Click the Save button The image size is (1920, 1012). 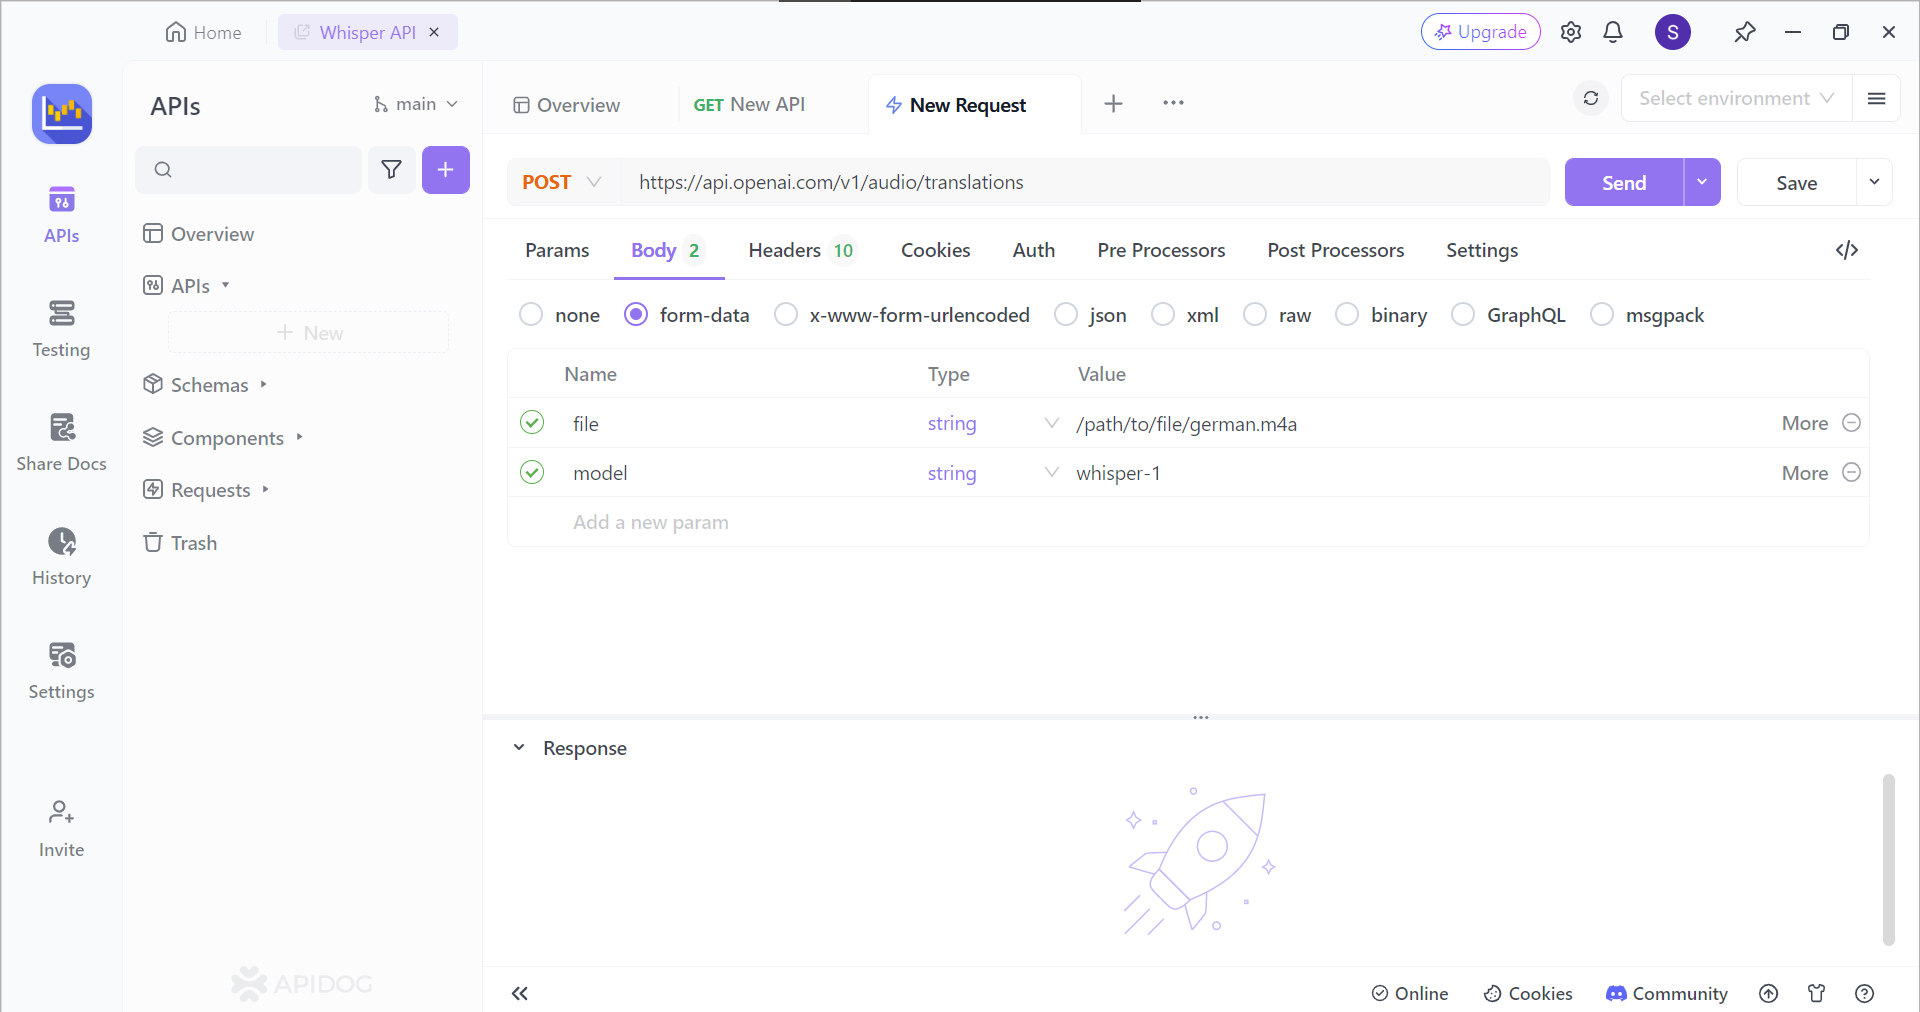(x=1796, y=183)
